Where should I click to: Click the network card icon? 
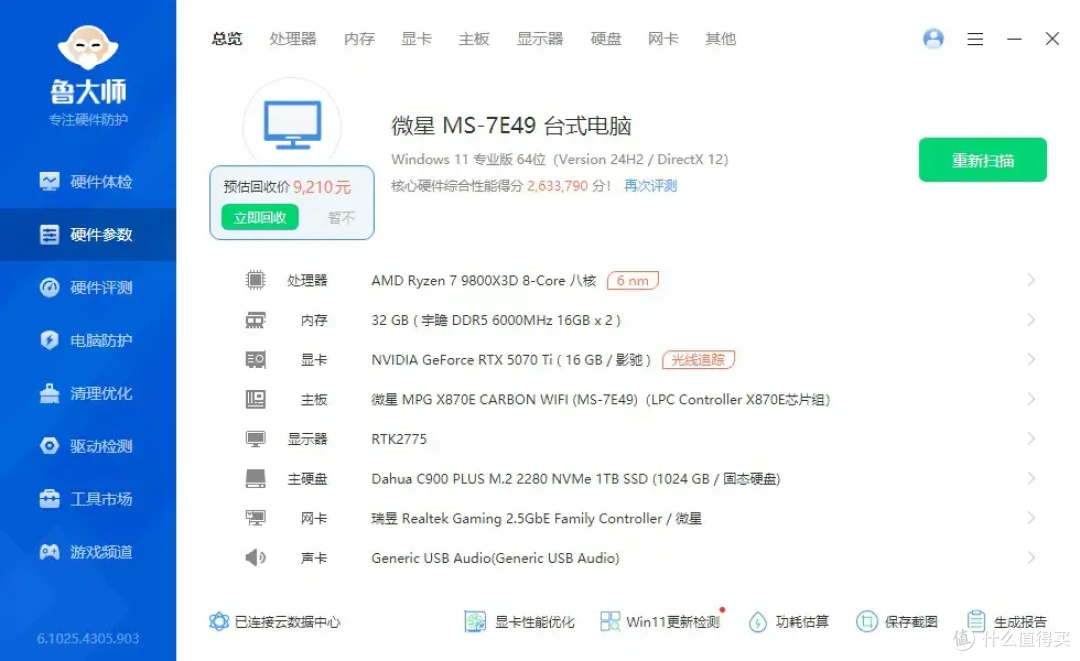click(256, 518)
